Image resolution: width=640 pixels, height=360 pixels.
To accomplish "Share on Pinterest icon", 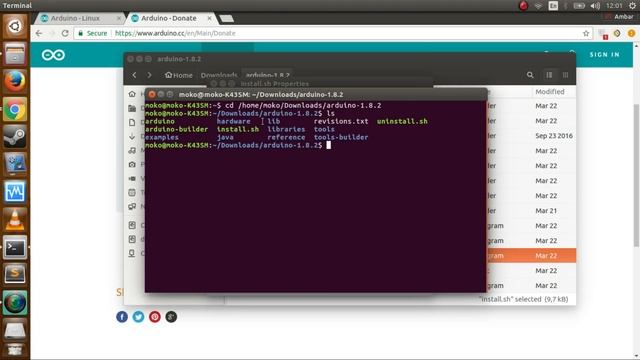I will pos(155,317).
